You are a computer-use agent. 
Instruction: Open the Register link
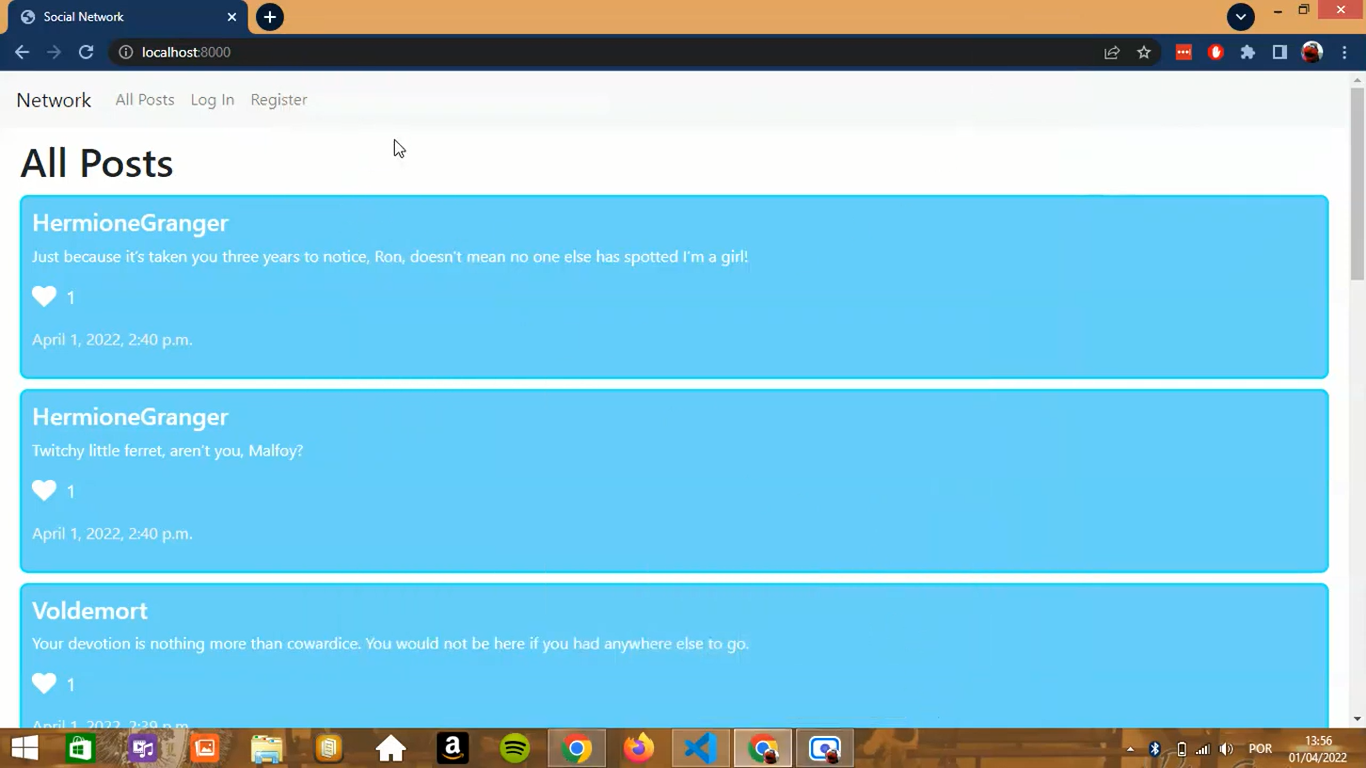[x=279, y=100]
